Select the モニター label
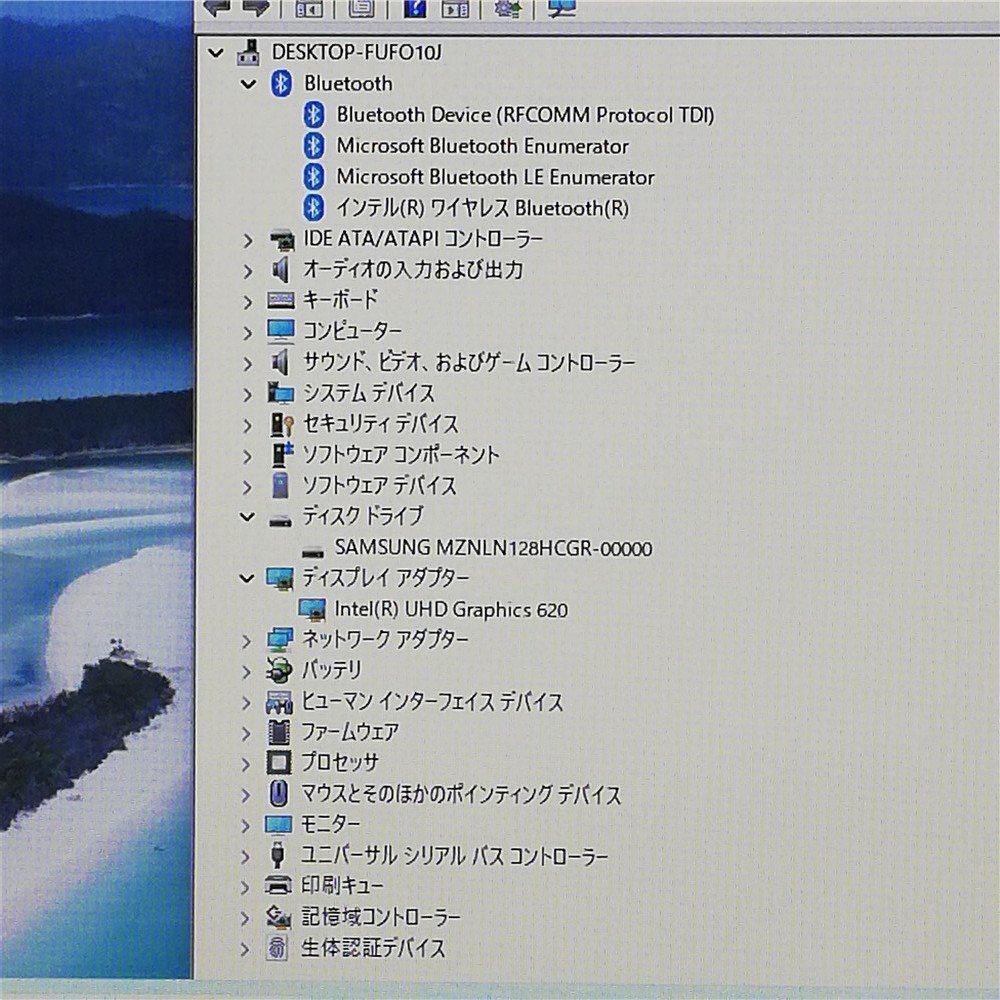This screenshot has height=1000, width=1000. (x=330, y=824)
